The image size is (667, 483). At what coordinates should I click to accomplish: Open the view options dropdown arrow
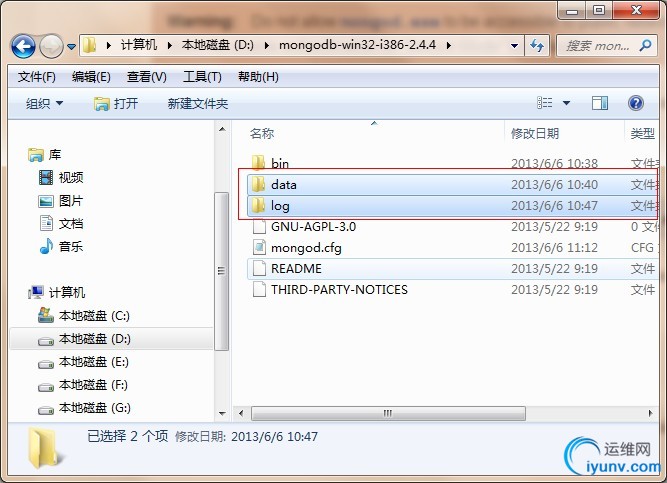pos(567,103)
